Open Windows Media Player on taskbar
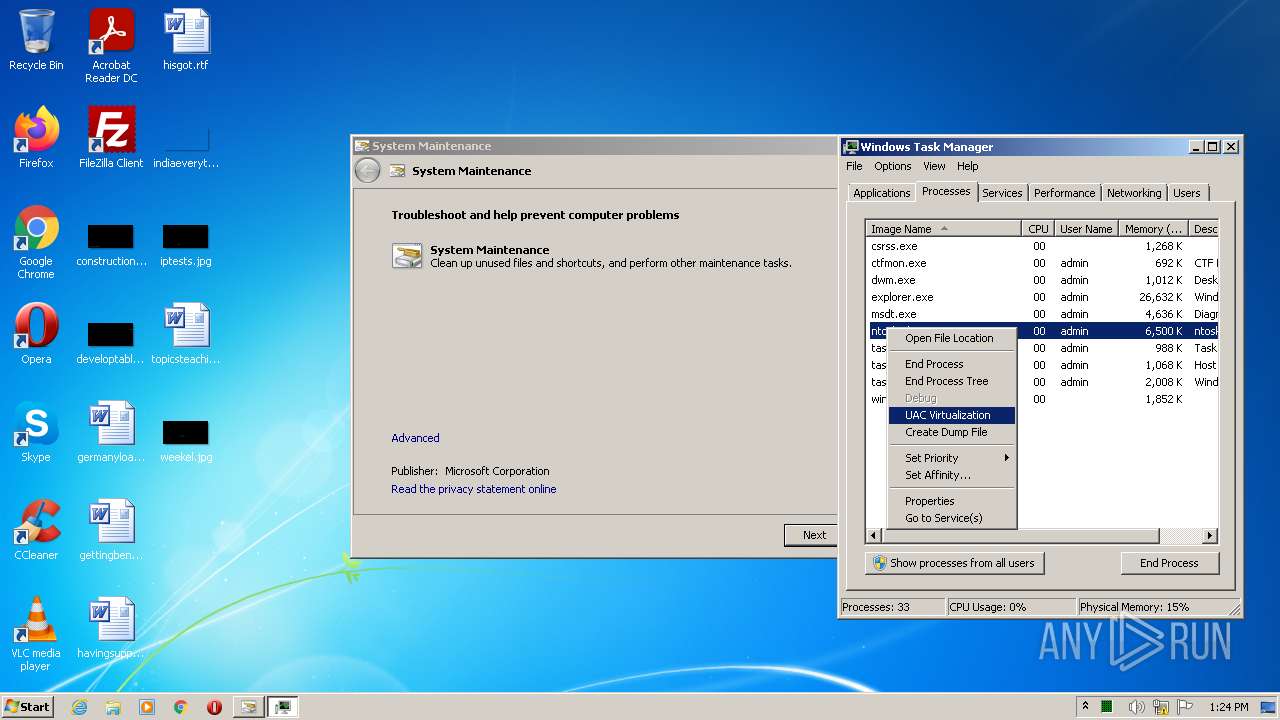This screenshot has height=720, width=1280. click(x=147, y=707)
